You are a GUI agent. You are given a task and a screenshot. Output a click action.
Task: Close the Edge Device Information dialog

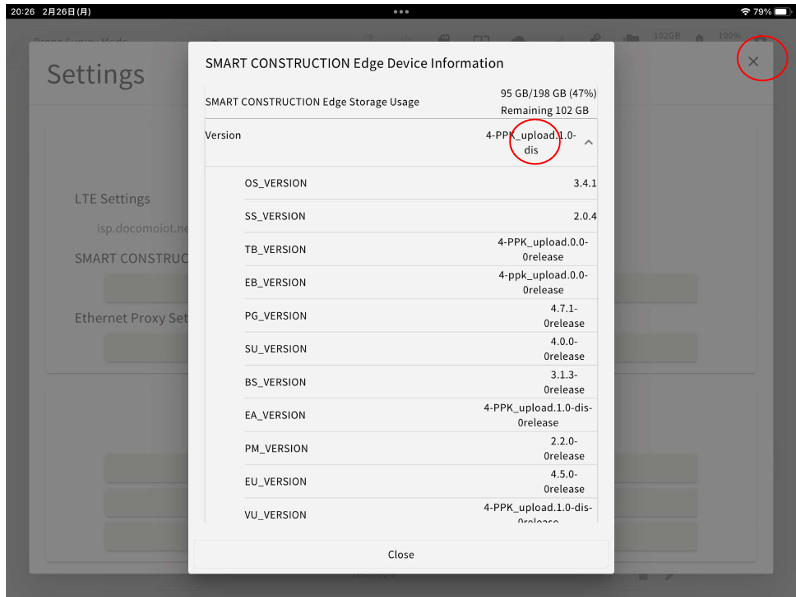[x=401, y=554]
